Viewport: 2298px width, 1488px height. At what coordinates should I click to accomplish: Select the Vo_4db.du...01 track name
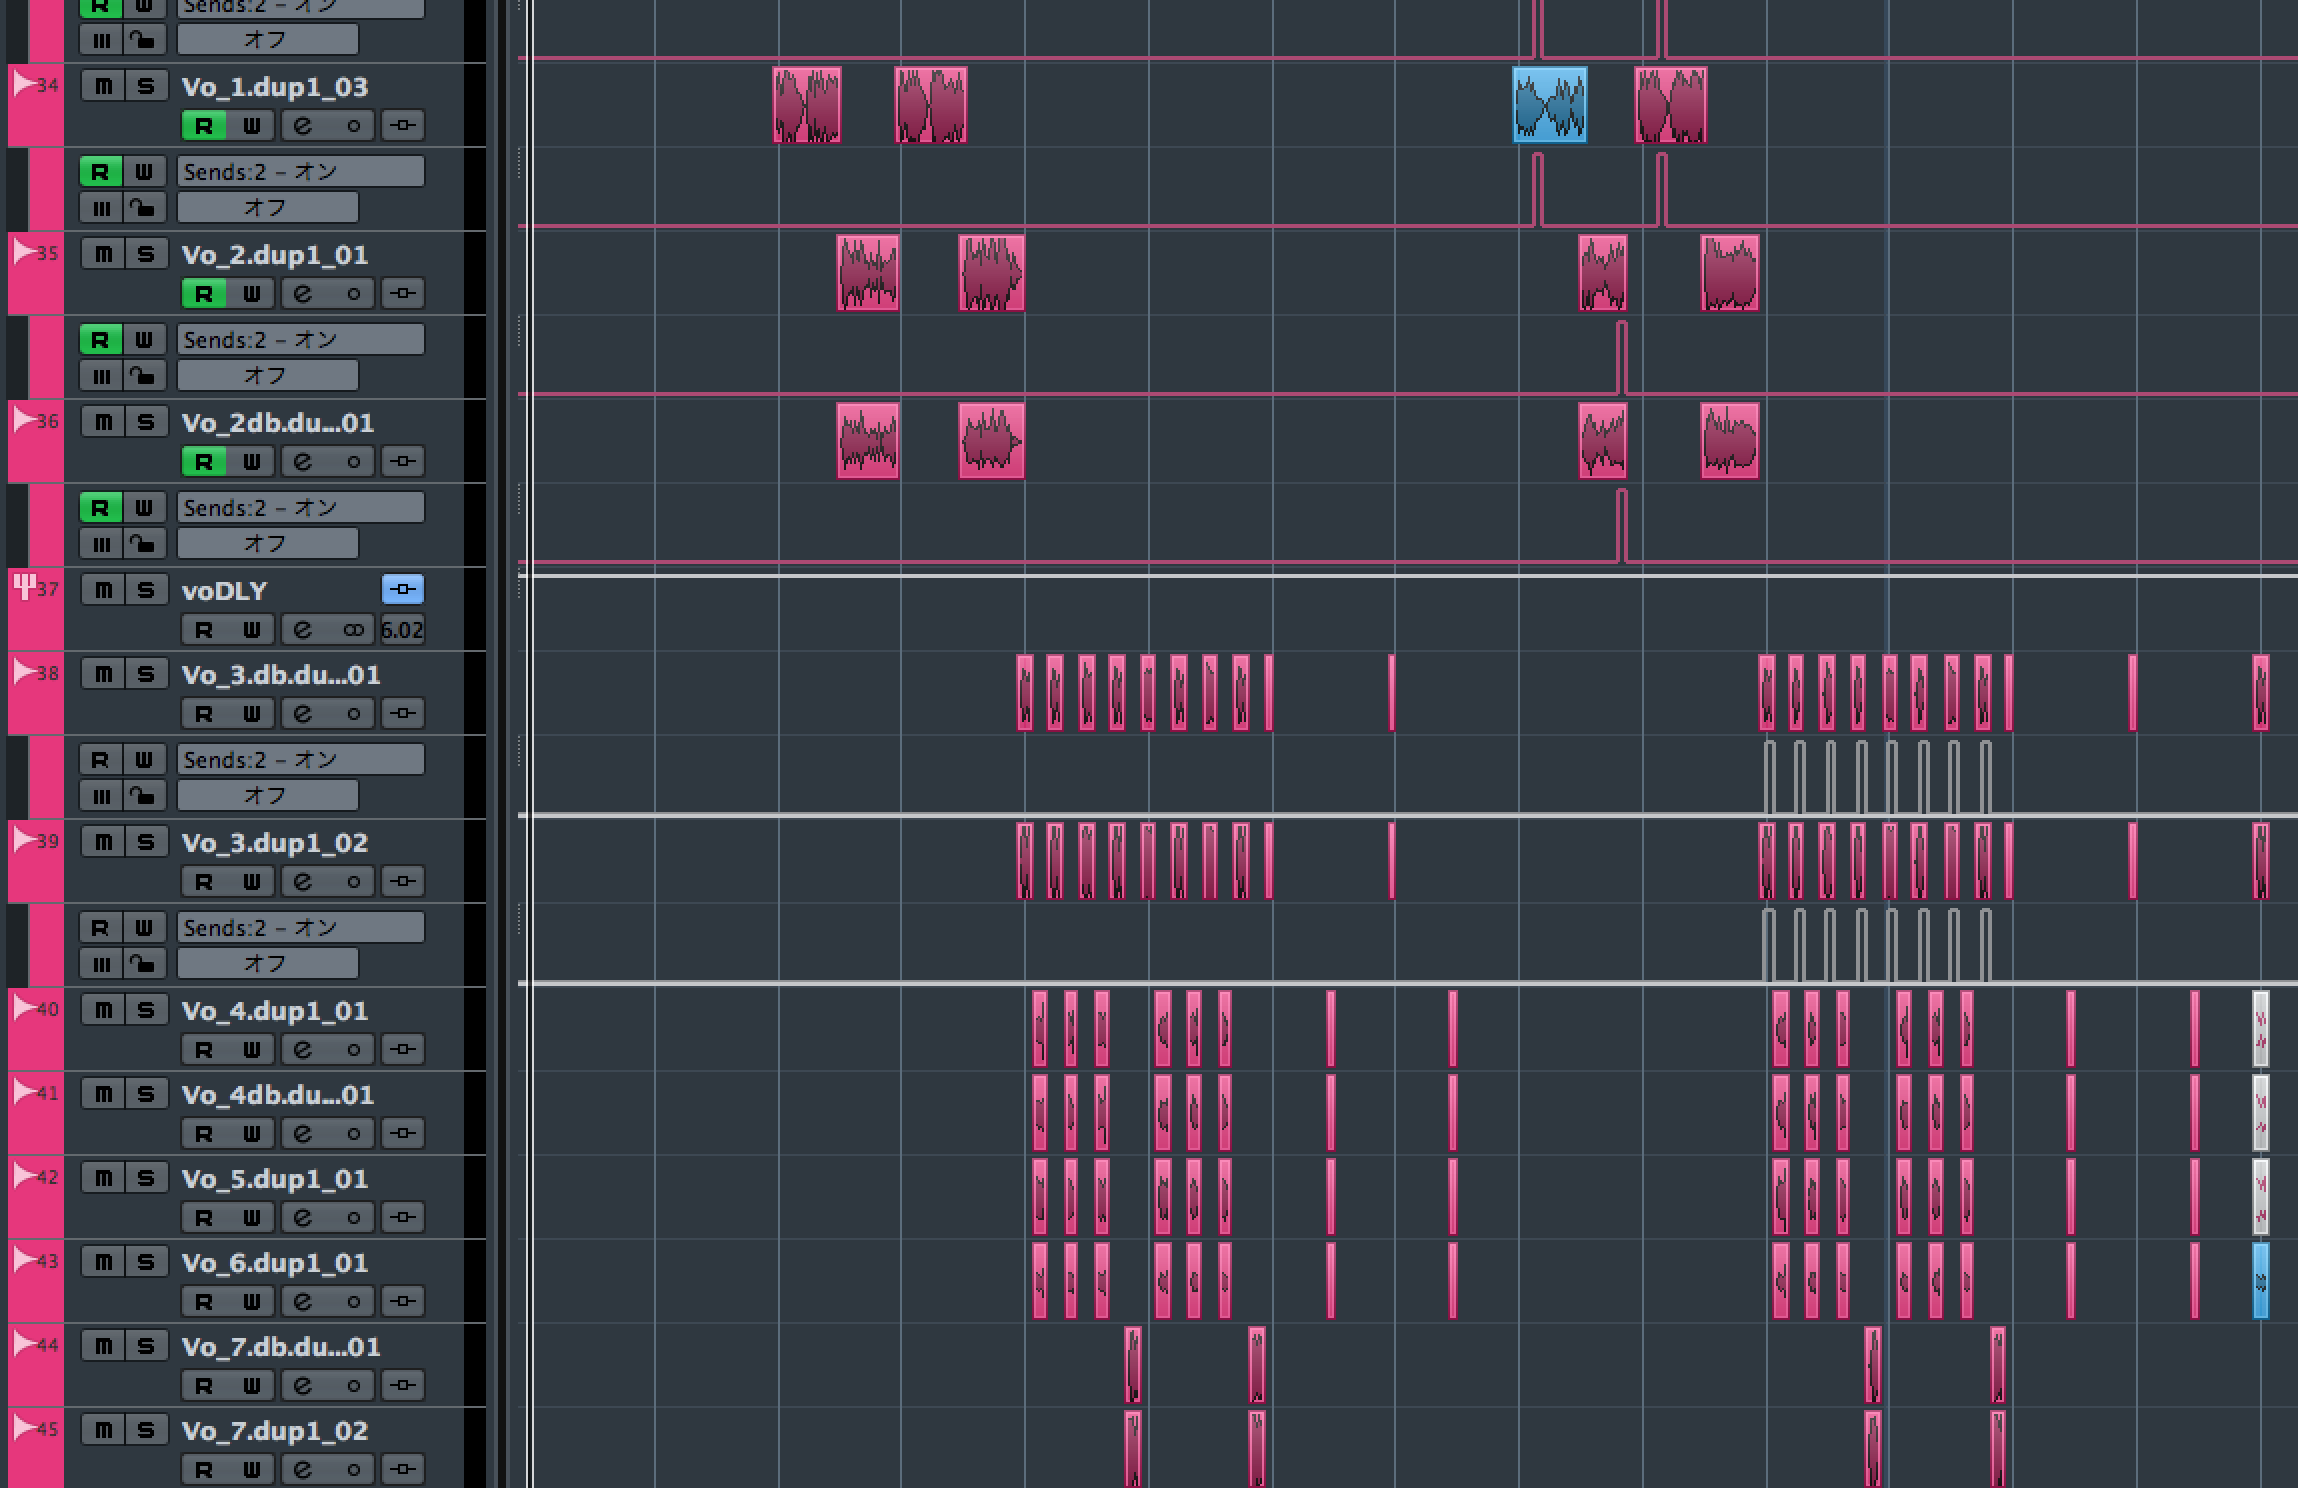click(278, 1095)
